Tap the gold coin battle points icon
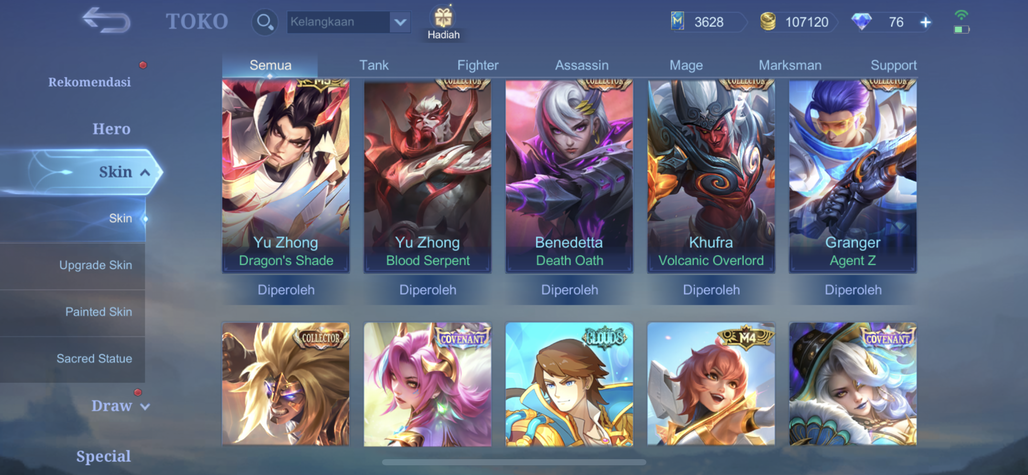The height and width of the screenshot is (475, 1028). click(768, 22)
